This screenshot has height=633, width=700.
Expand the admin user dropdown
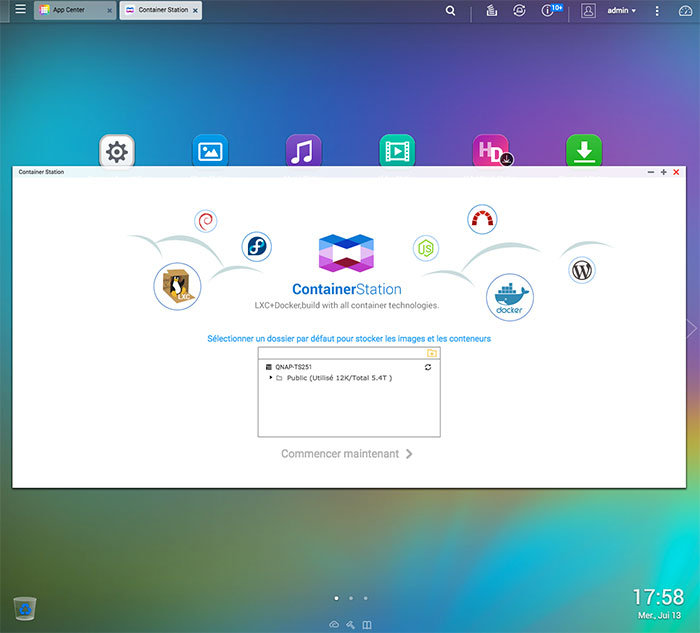click(x=621, y=10)
